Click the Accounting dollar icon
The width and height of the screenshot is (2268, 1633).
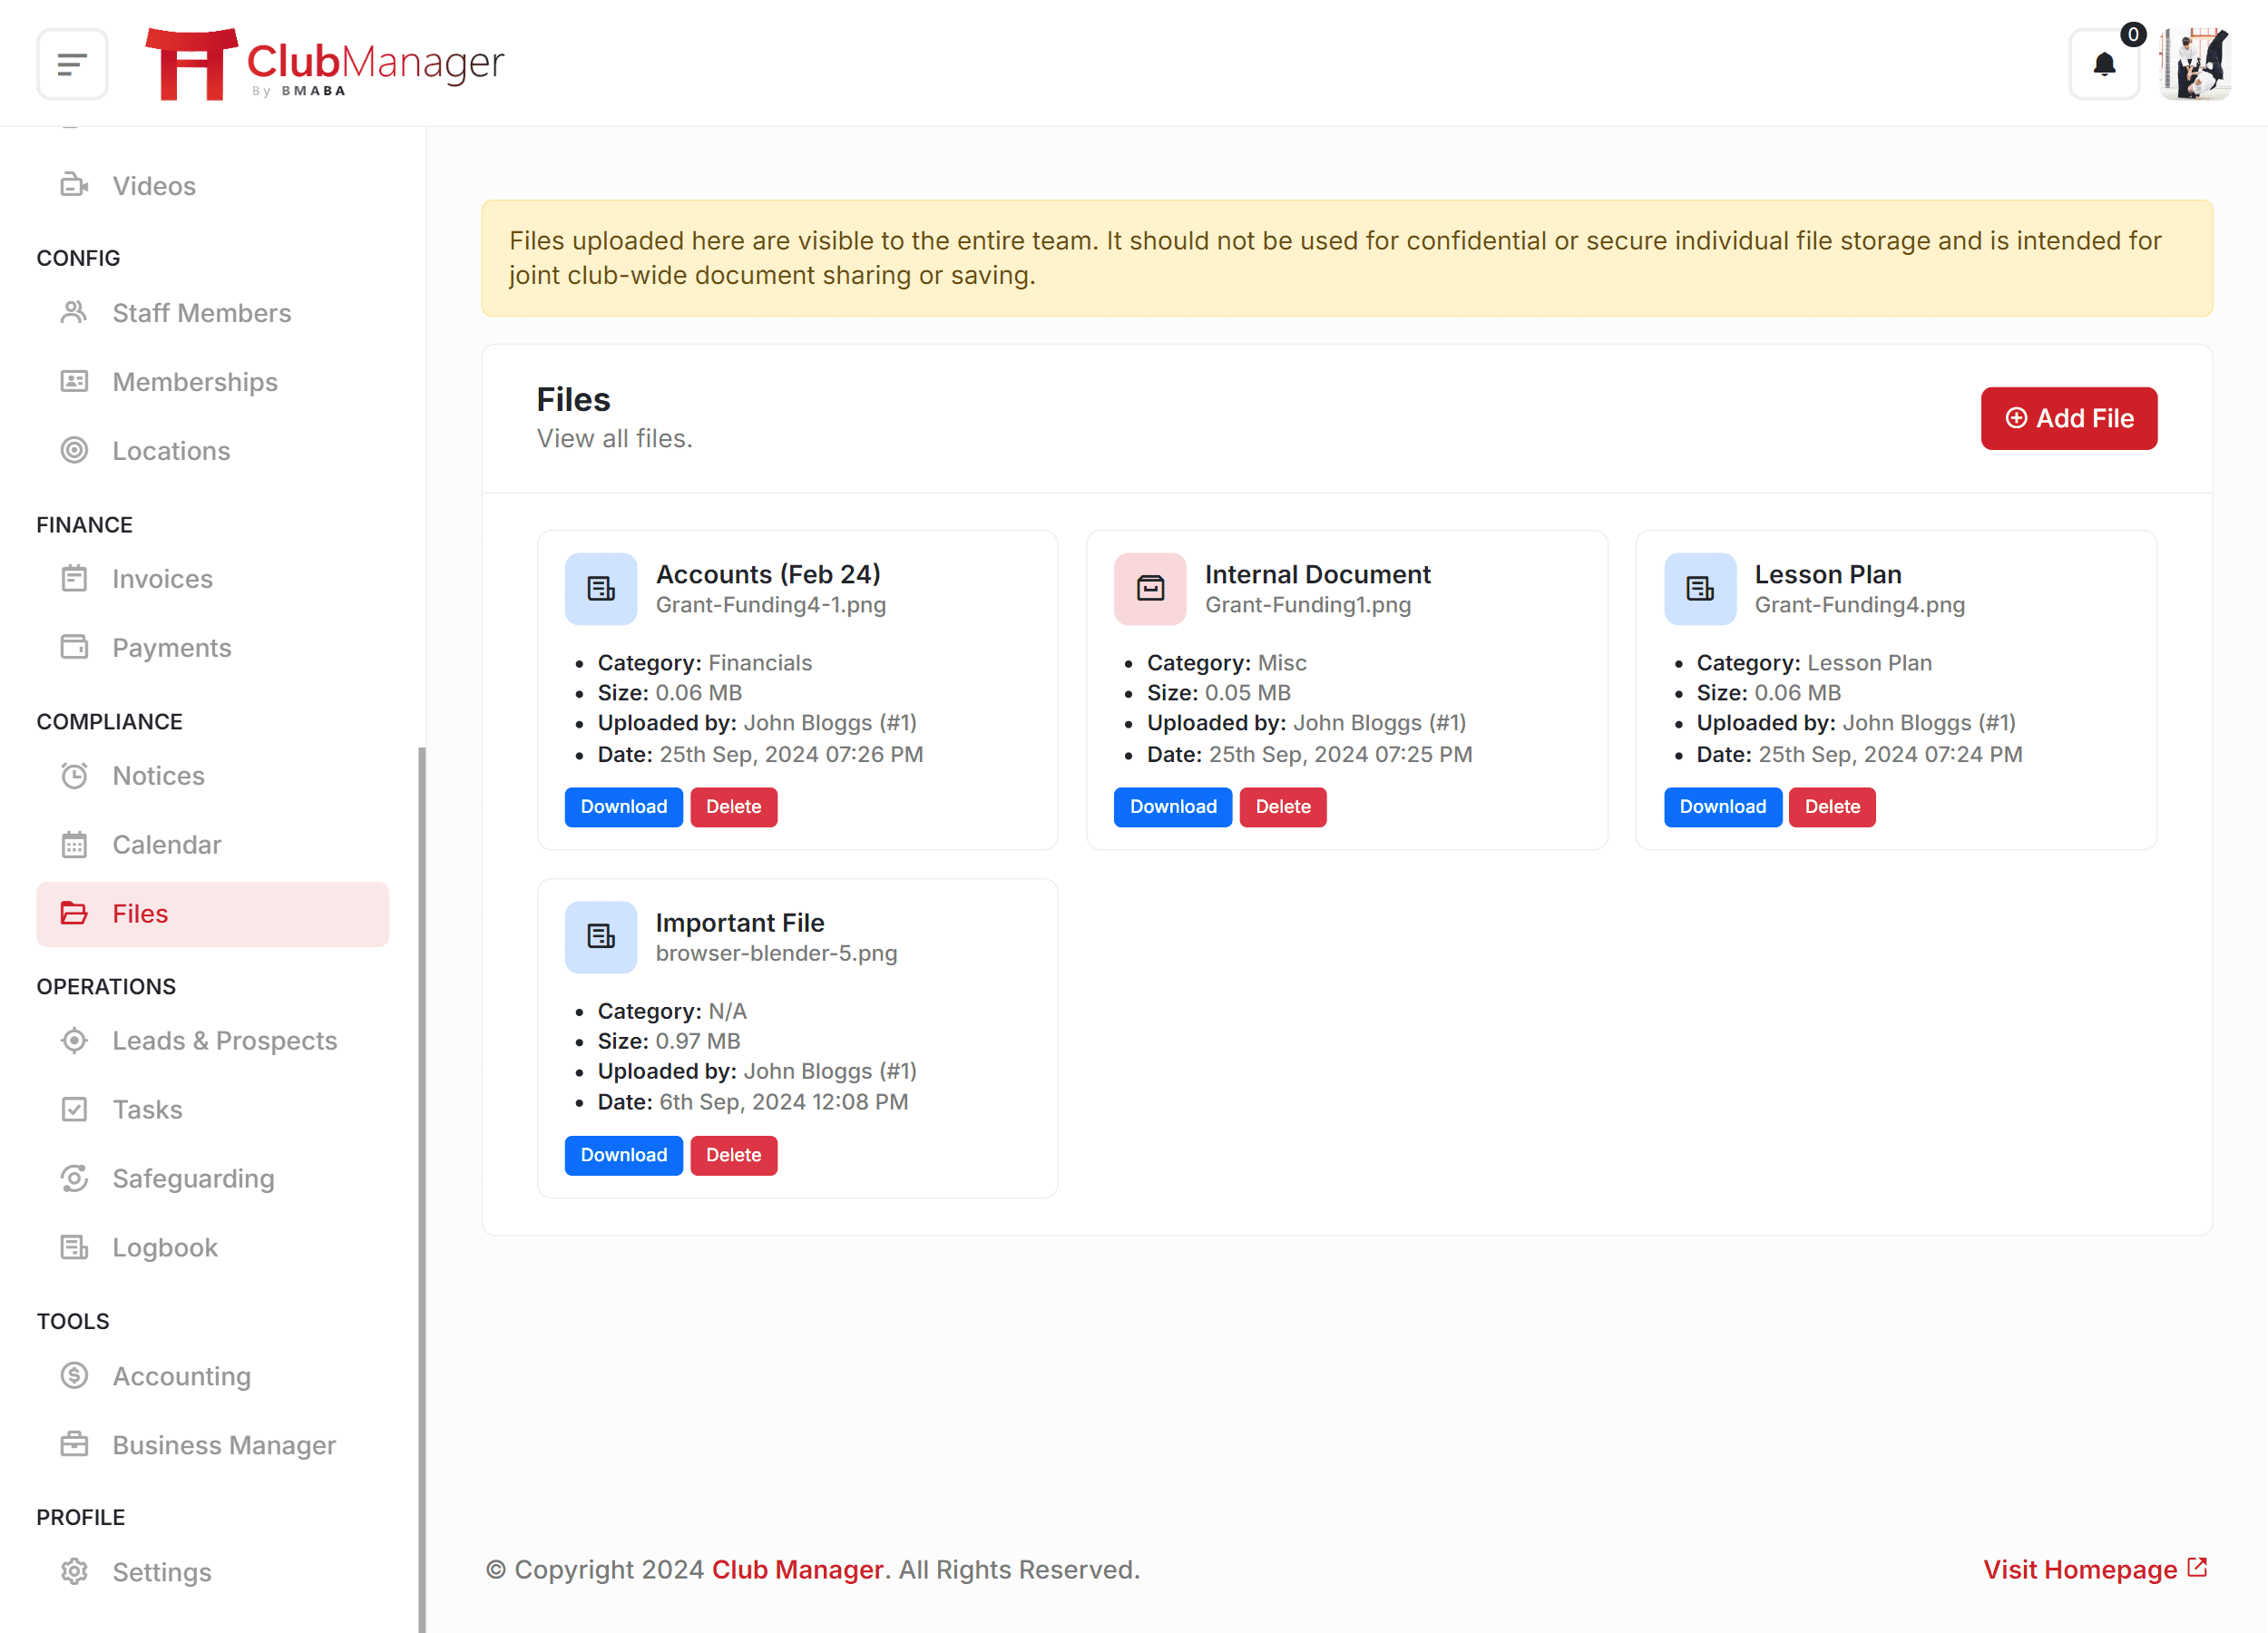click(74, 1376)
